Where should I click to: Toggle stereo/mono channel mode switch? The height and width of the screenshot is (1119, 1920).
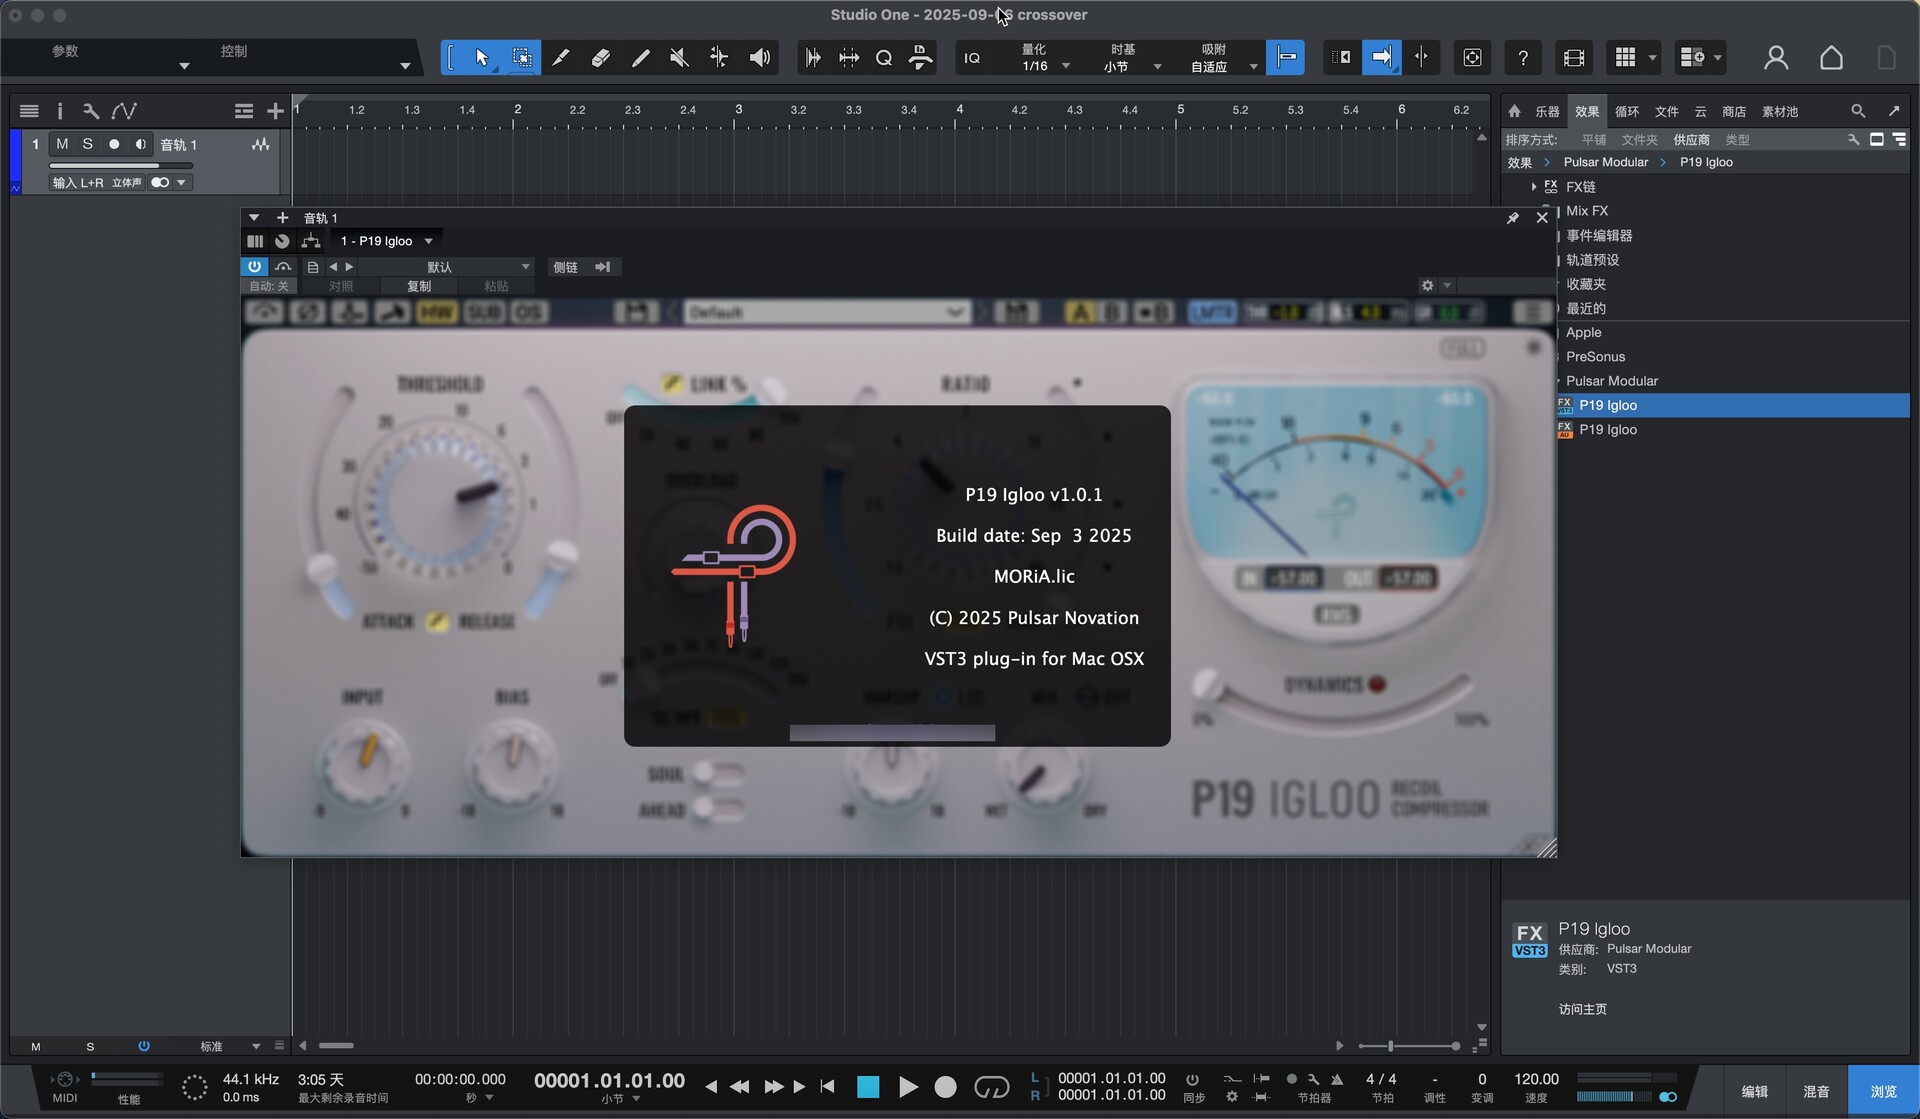(159, 182)
